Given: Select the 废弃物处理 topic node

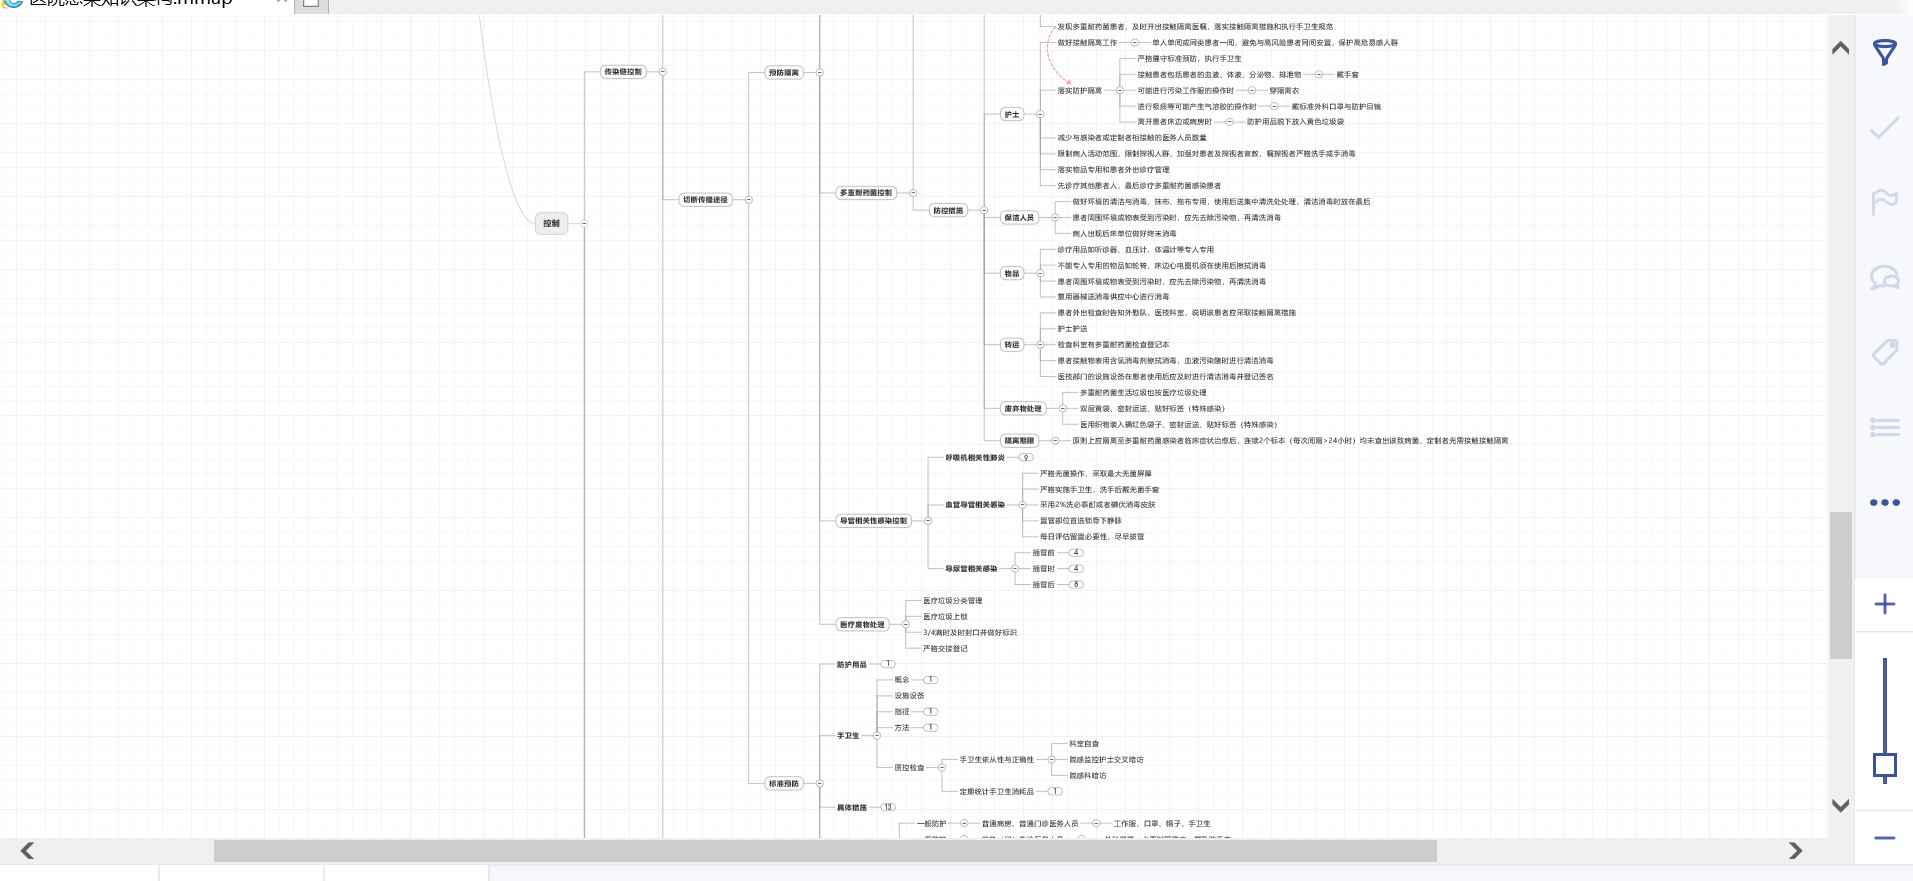Looking at the screenshot, I should (x=1023, y=408).
